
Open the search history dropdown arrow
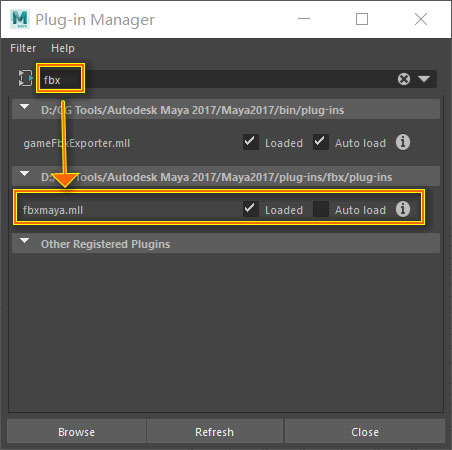pyautogui.click(x=424, y=79)
